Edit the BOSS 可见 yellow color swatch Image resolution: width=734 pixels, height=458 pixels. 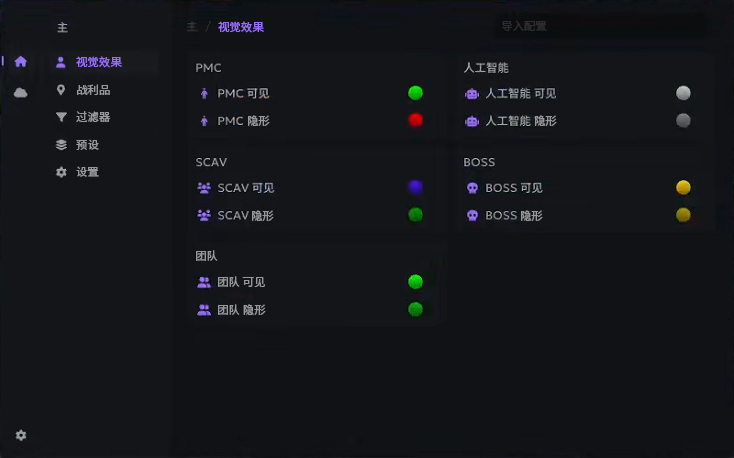[x=683, y=187]
